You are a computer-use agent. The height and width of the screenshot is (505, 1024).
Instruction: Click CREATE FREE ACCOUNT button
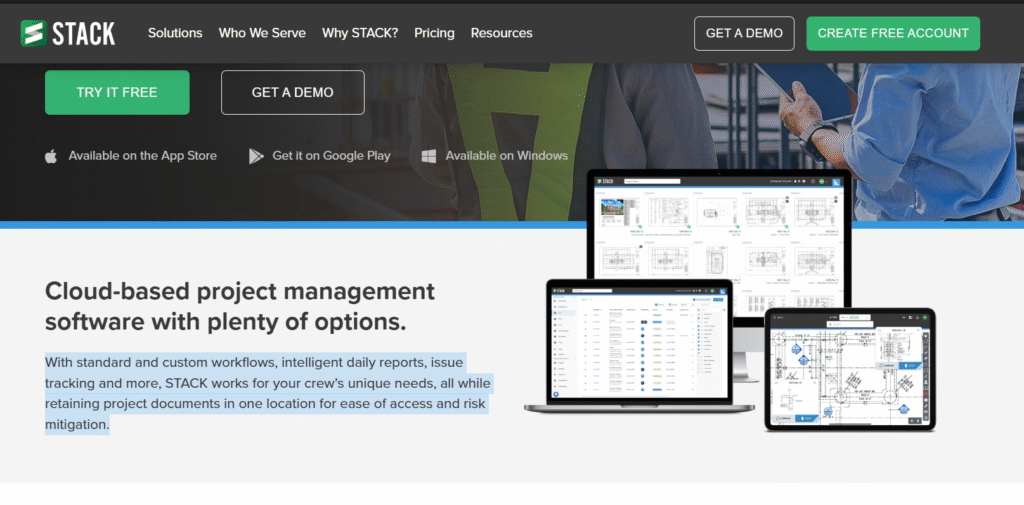pos(893,33)
